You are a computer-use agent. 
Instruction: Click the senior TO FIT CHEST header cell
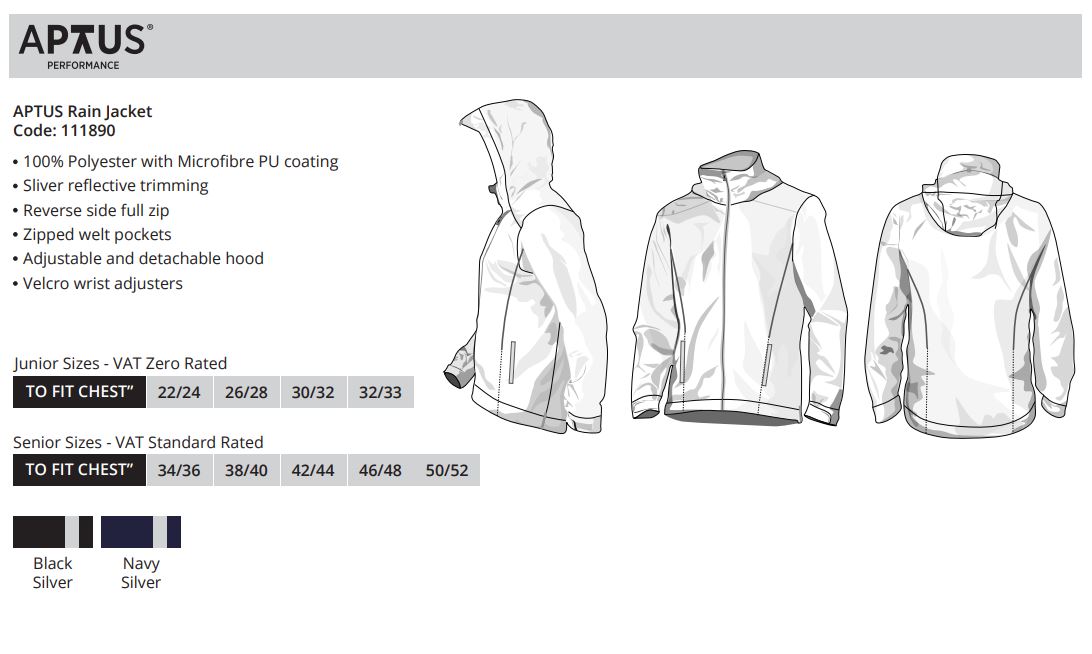(79, 470)
